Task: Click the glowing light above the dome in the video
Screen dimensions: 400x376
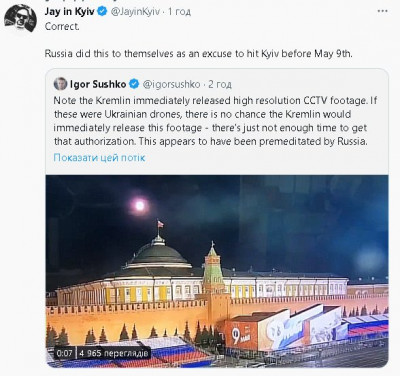Action: click(140, 205)
